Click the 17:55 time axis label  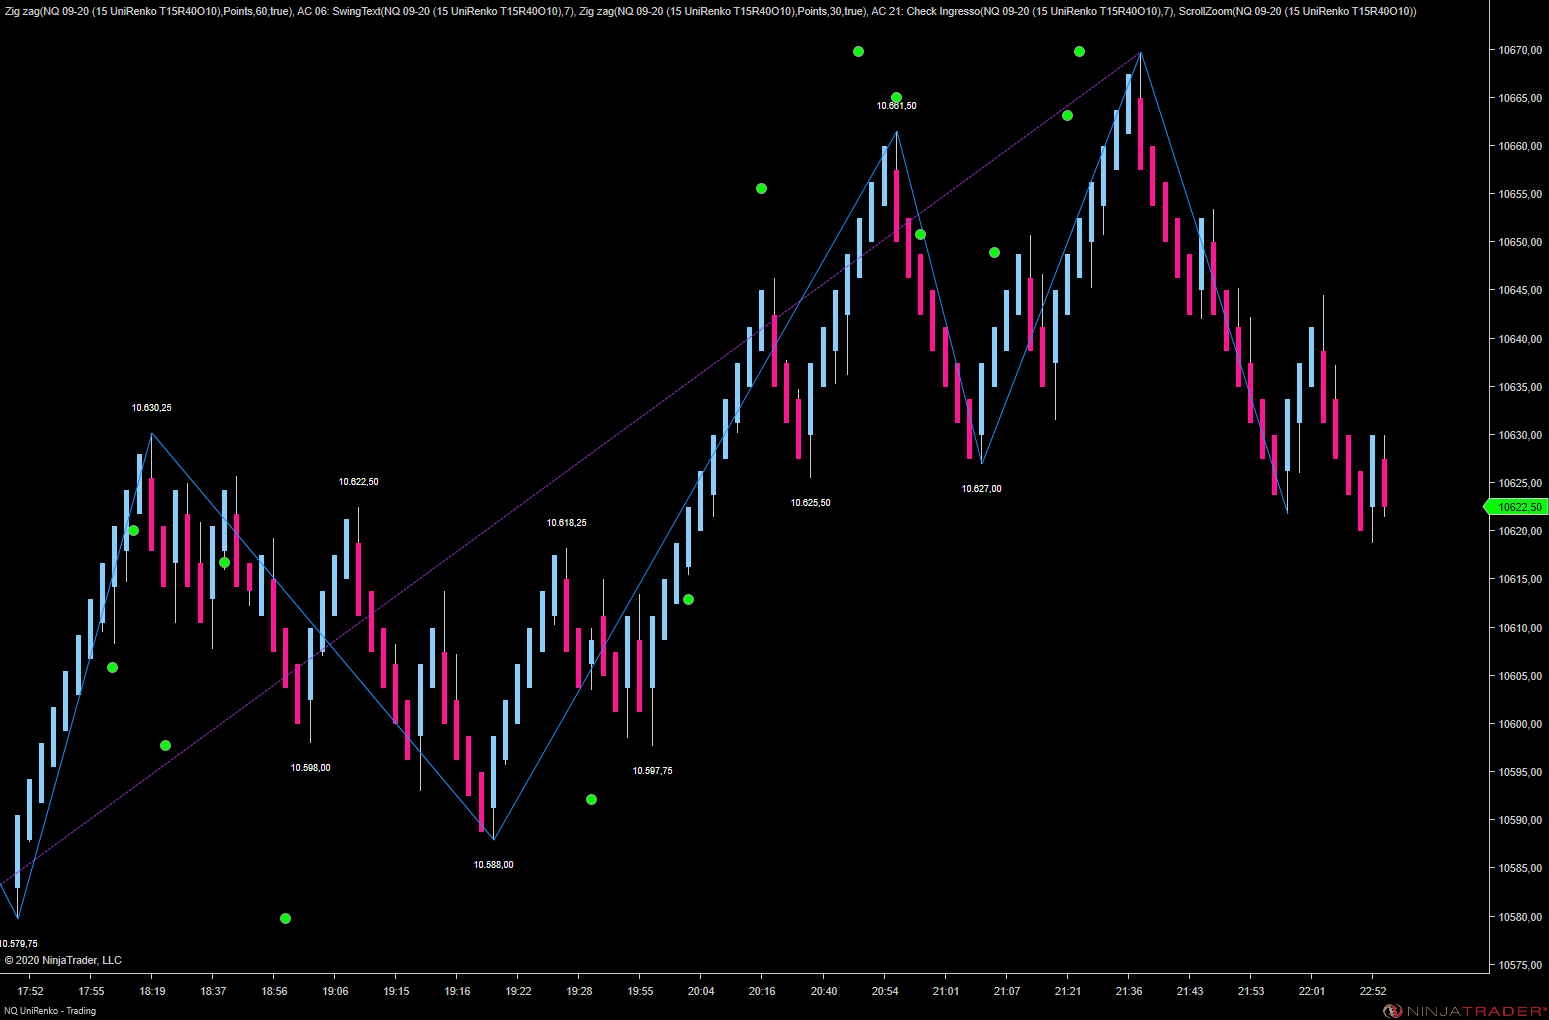[x=91, y=991]
